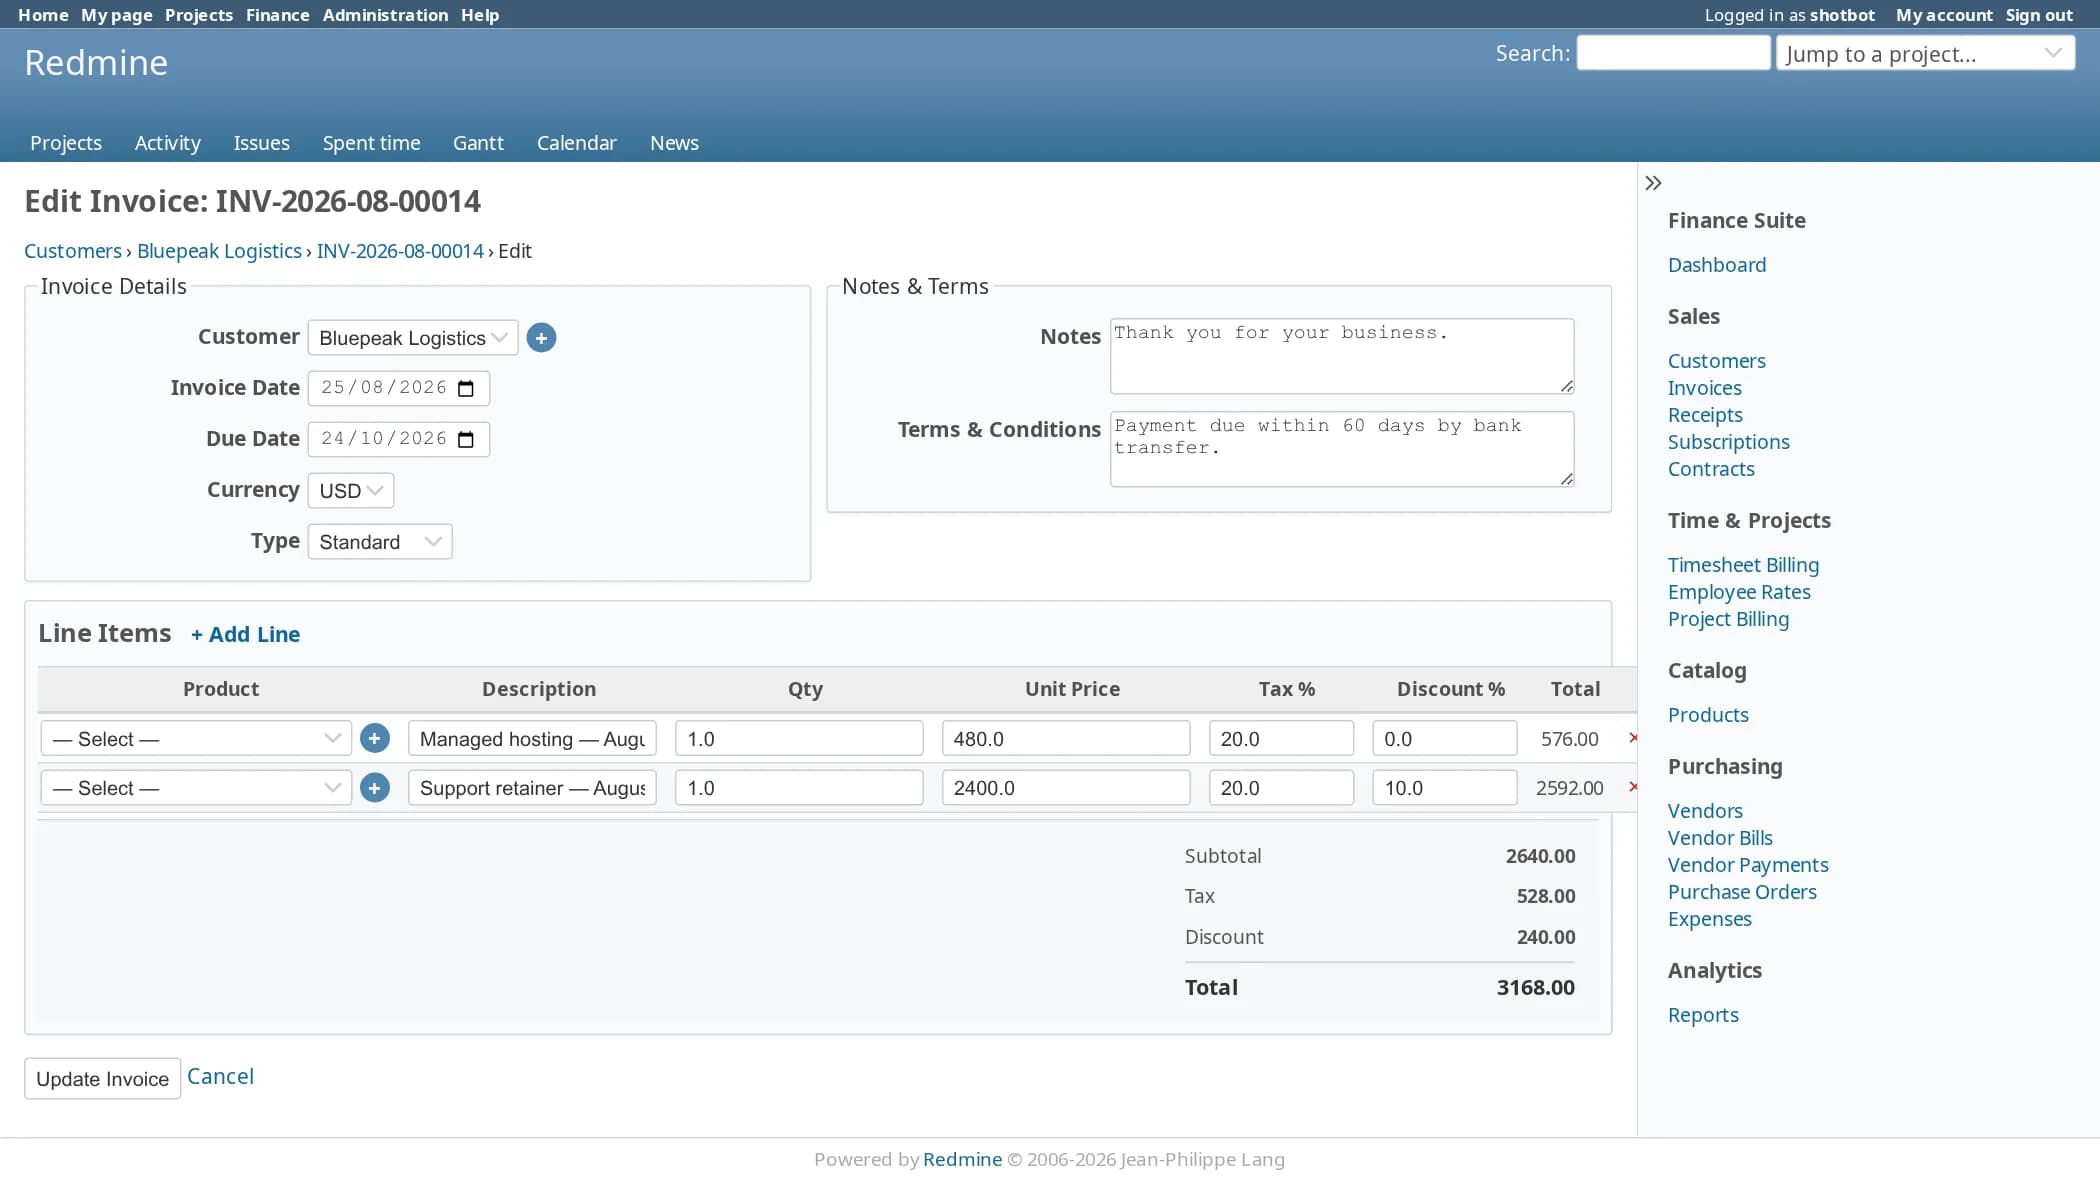Viewport: 2100px width, 1179px height.
Task: Open Reports under Analytics
Action: (x=1703, y=1015)
